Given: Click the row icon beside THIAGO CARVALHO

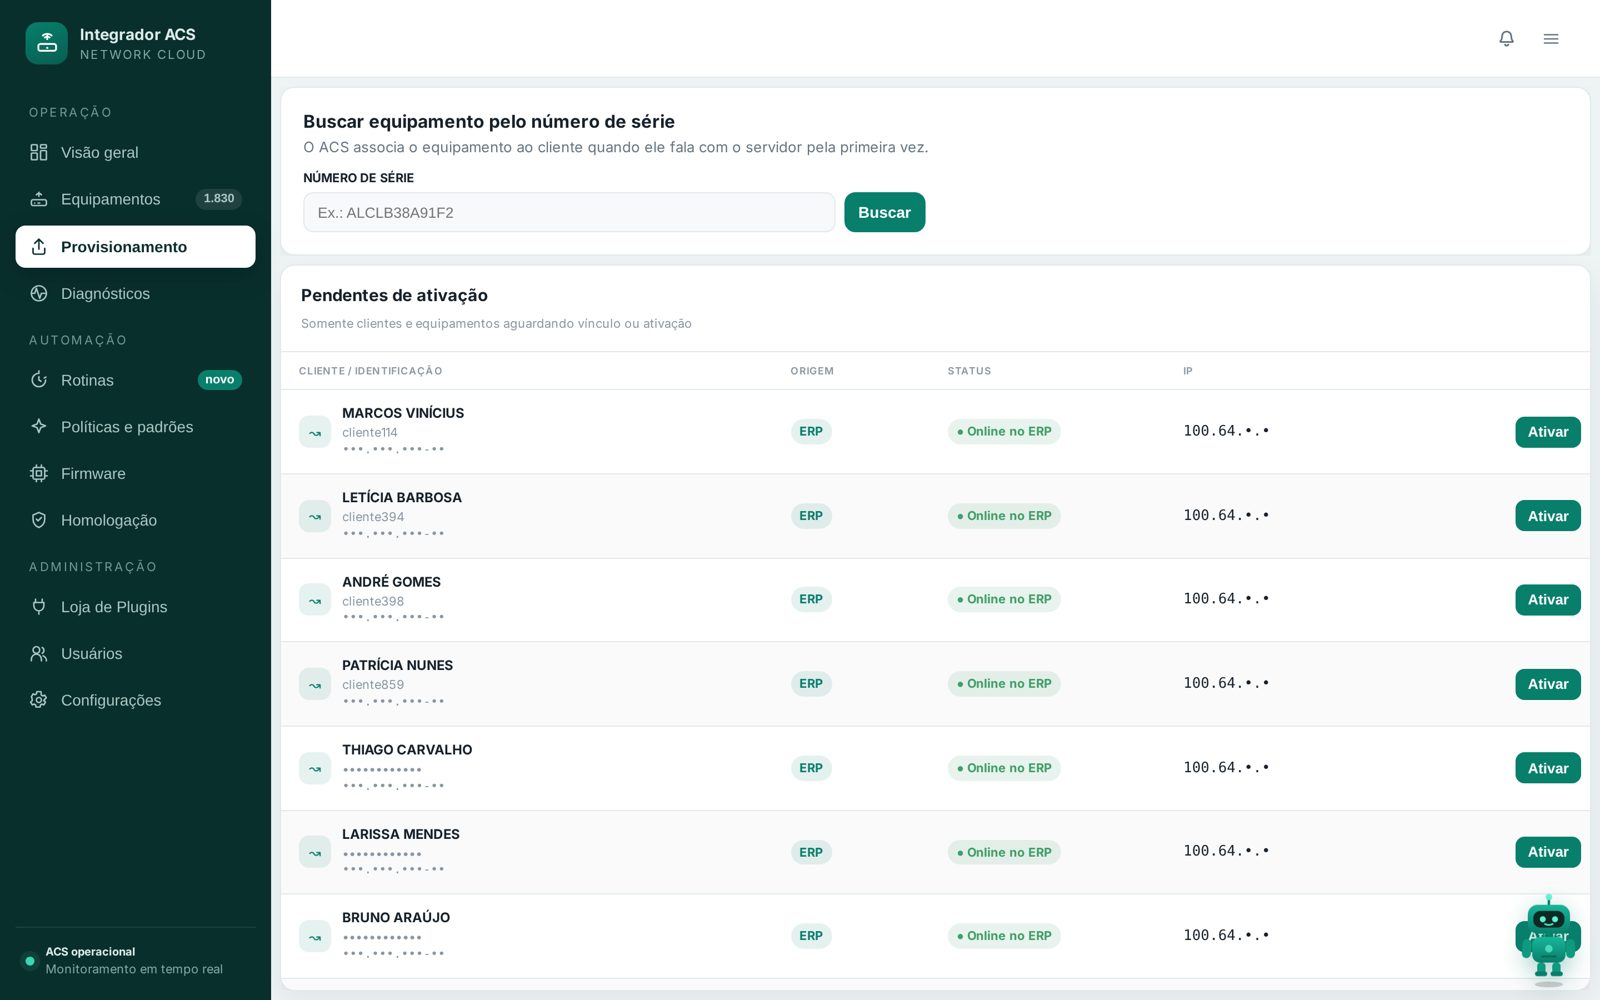Looking at the screenshot, I should coord(315,768).
